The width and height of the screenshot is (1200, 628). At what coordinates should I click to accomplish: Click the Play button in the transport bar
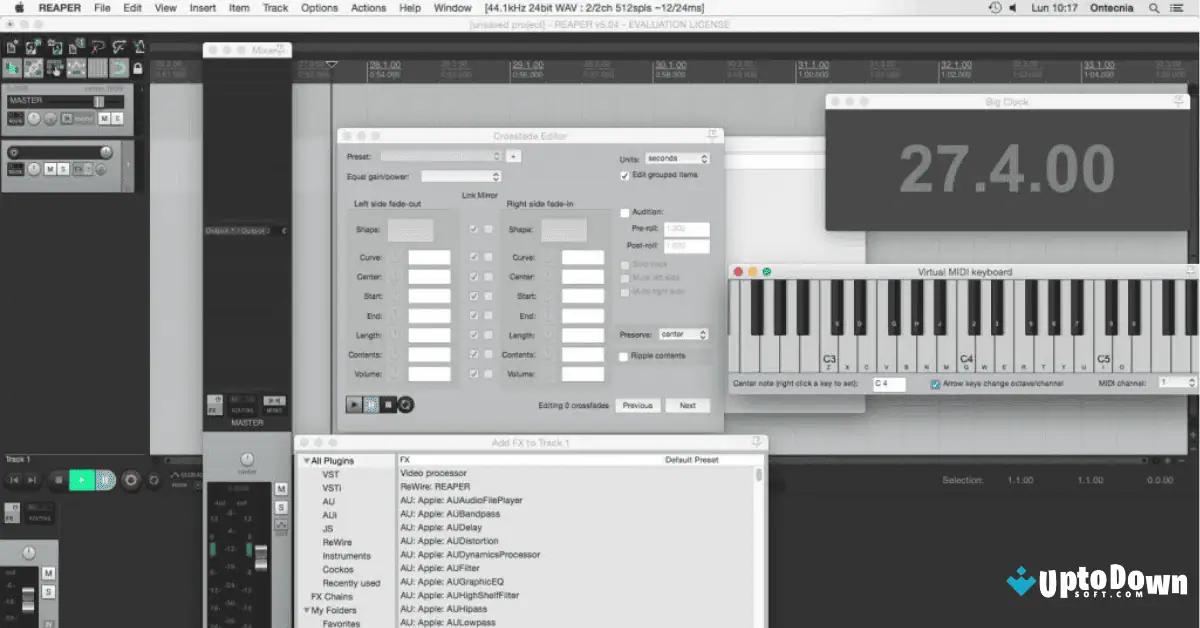[x=82, y=480]
